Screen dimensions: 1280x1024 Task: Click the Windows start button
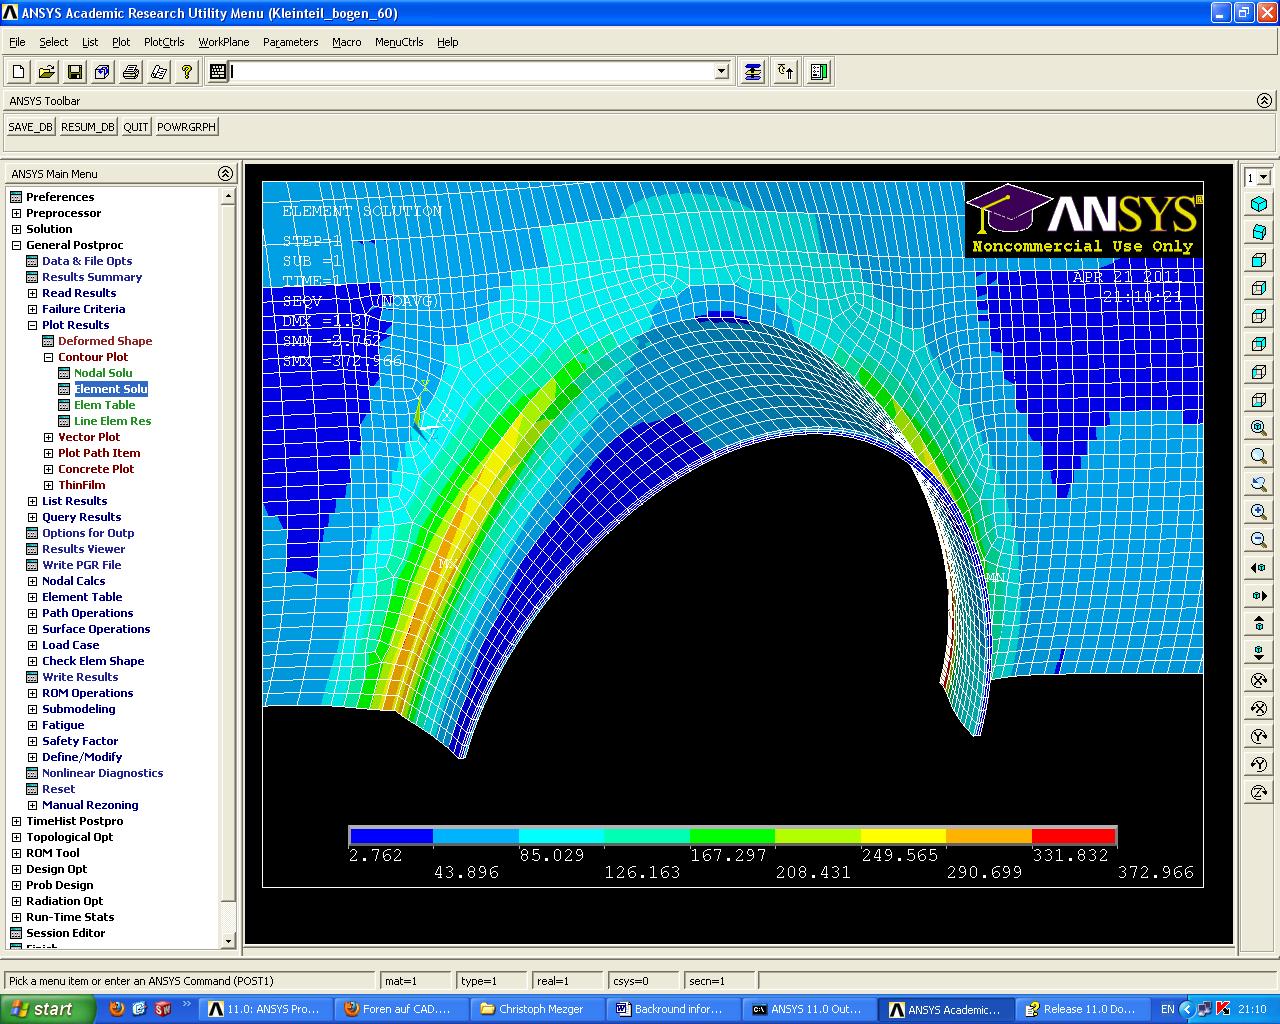pos(48,1009)
